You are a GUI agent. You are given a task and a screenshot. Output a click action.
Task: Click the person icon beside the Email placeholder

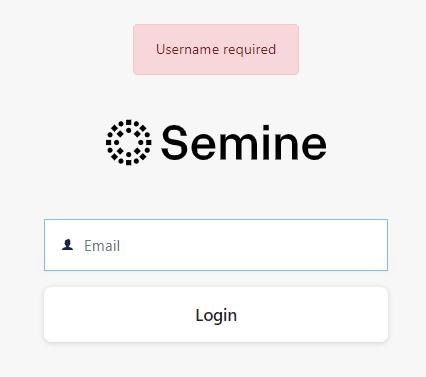click(x=68, y=245)
